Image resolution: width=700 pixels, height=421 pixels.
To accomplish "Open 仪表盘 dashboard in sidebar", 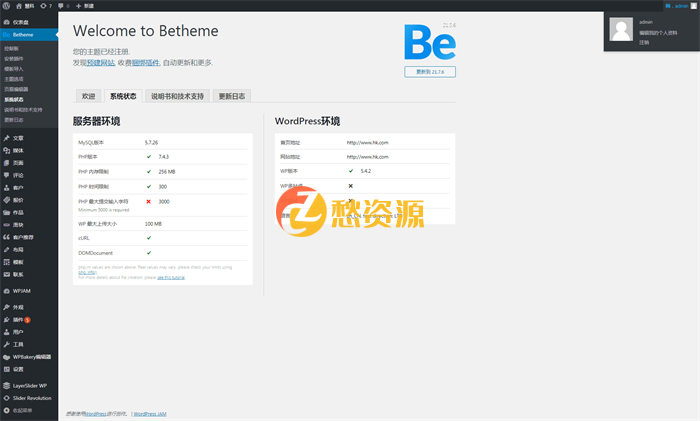I will point(29,22).
